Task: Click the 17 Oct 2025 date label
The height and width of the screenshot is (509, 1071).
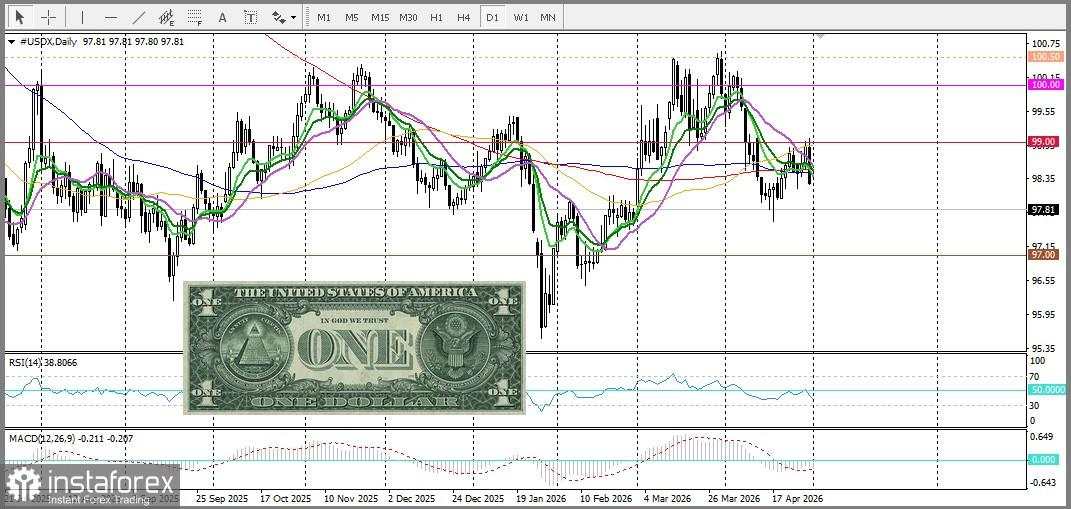Action: coord(288,498)
